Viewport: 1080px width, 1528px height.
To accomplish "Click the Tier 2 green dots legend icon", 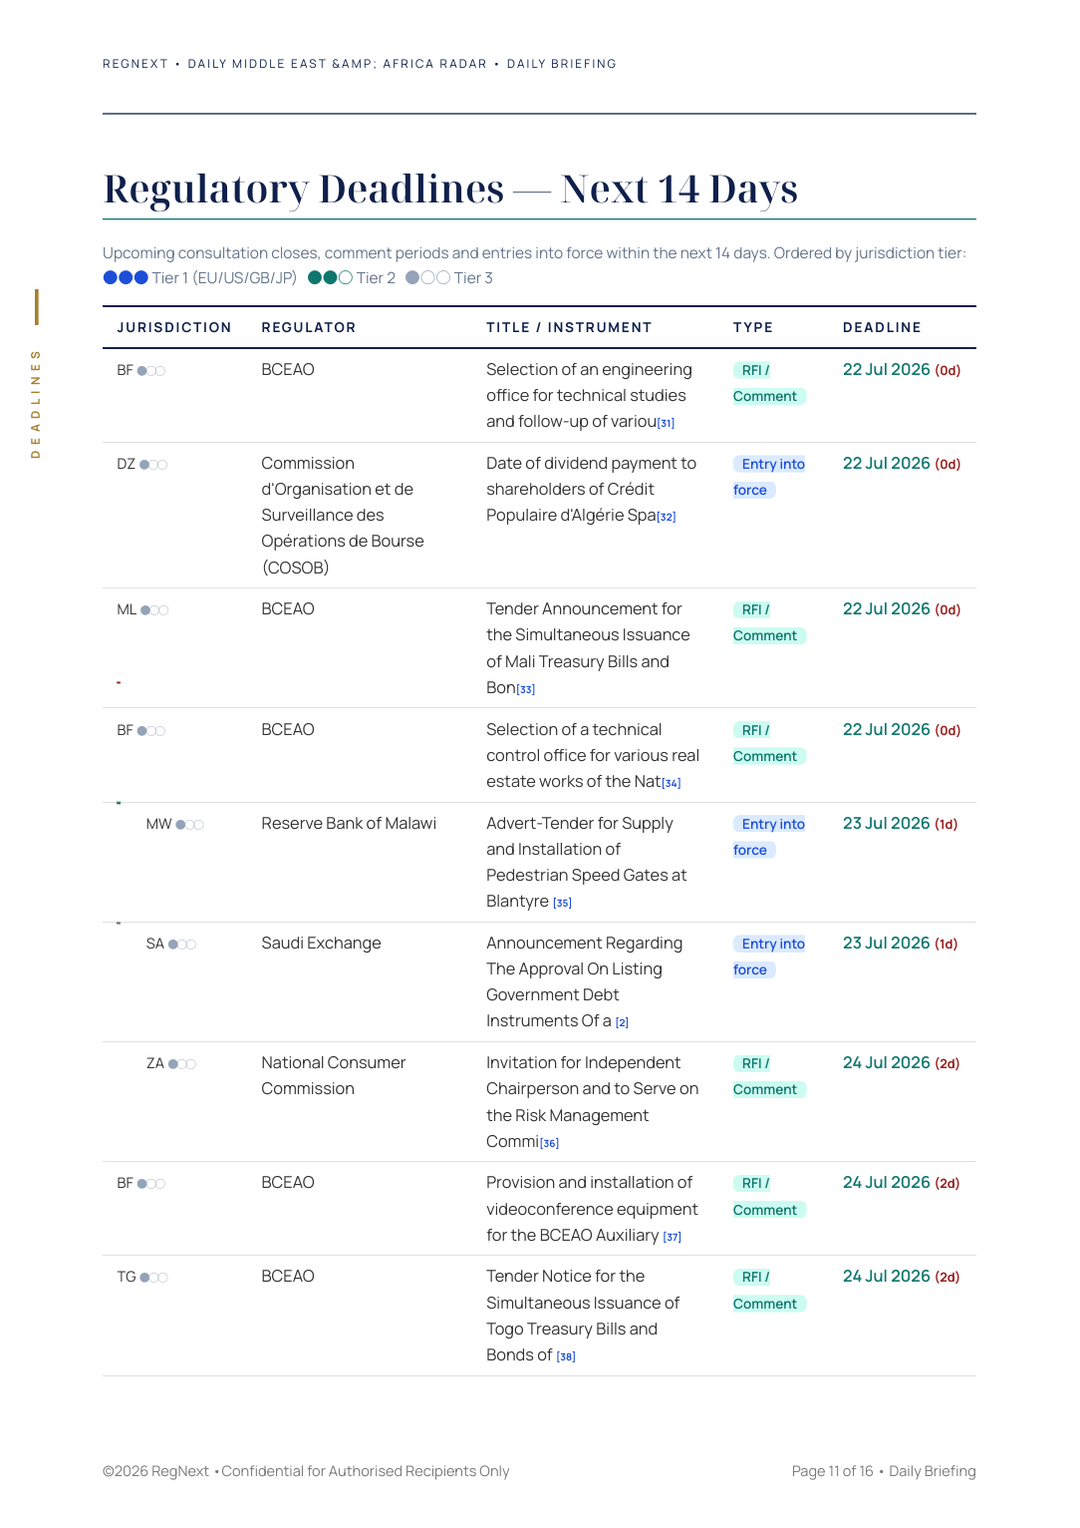I will click(x=330, y=278).
